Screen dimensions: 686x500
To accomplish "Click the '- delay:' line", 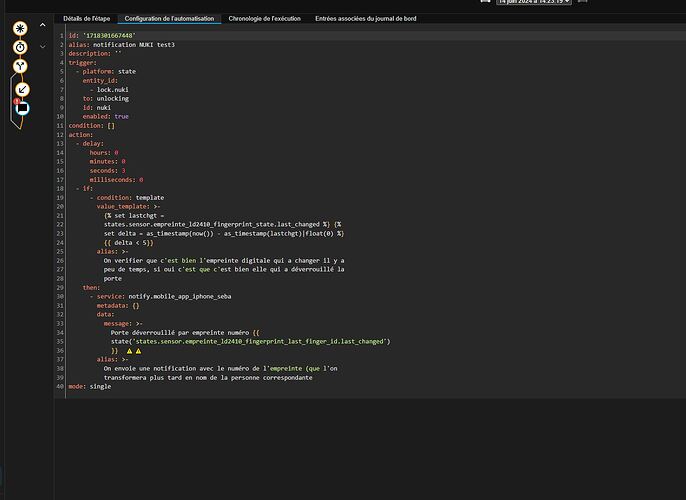I will pos(90,143).
